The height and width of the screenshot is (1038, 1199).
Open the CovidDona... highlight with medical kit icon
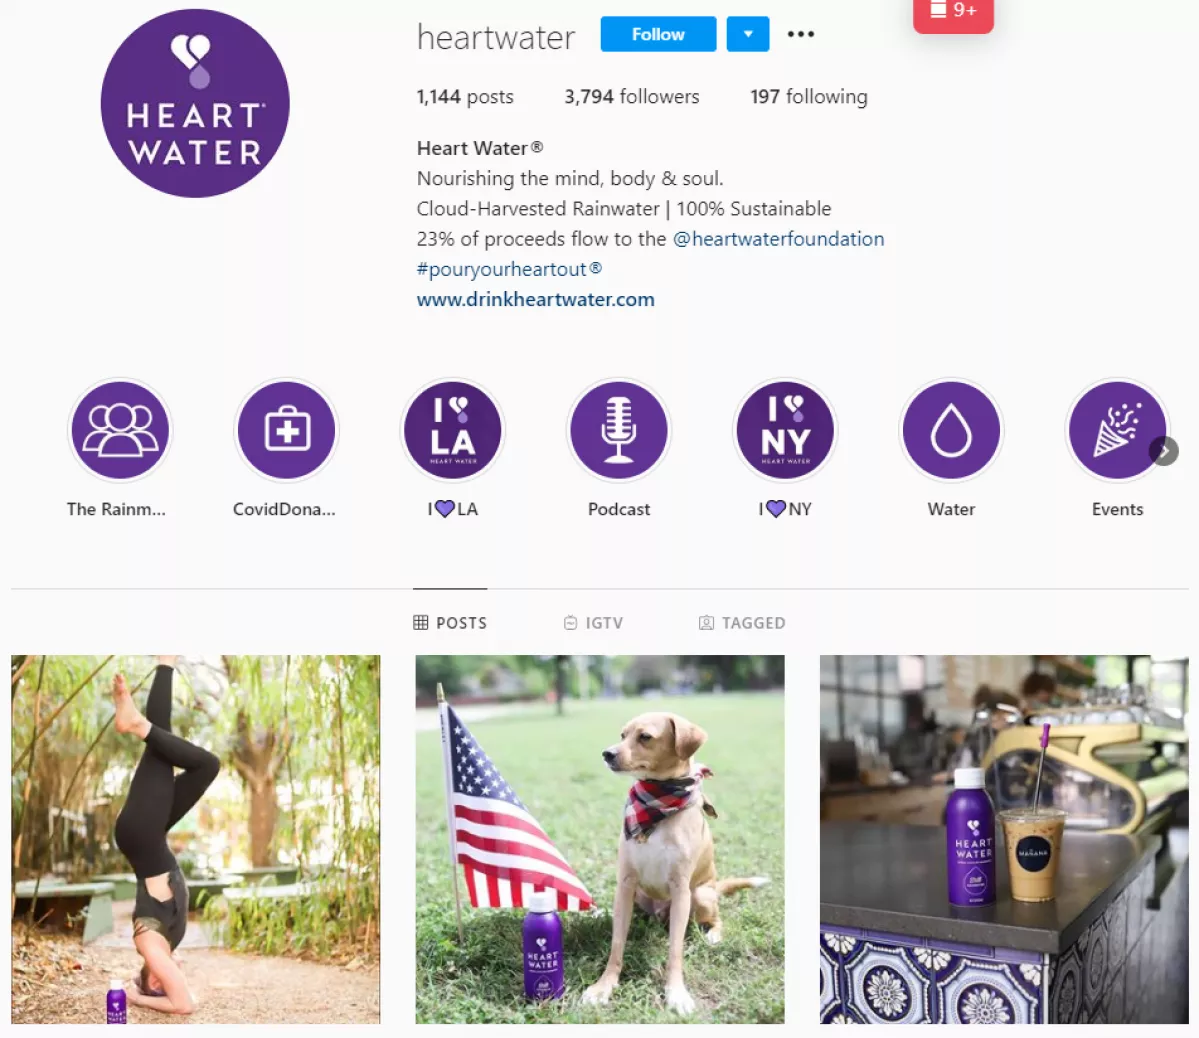pos(286,430)
